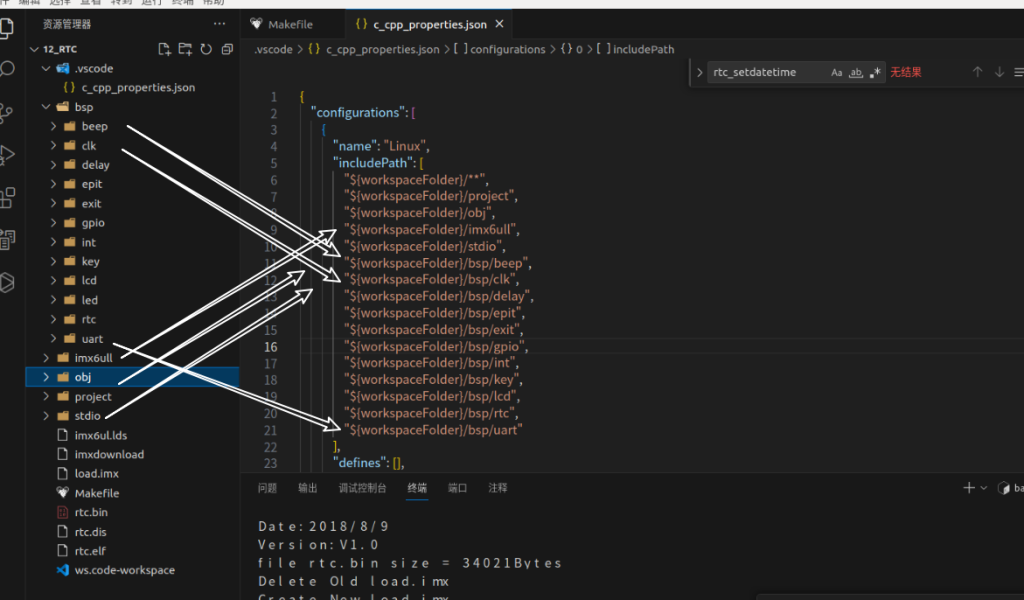Close the c_cpp_properties.json tab
The height and width of the screenshot is (600, 1024).
pos(500,24)
